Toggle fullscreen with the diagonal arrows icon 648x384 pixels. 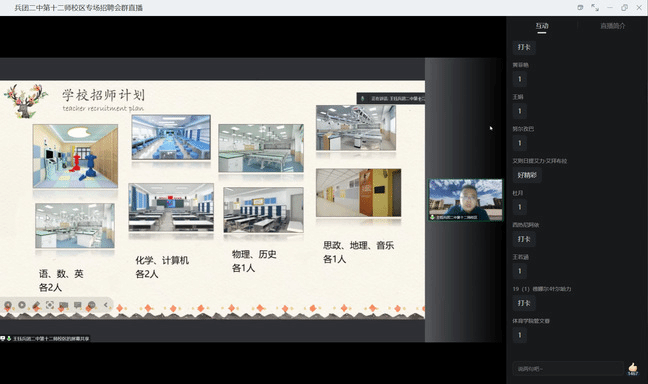coord(595,7)
